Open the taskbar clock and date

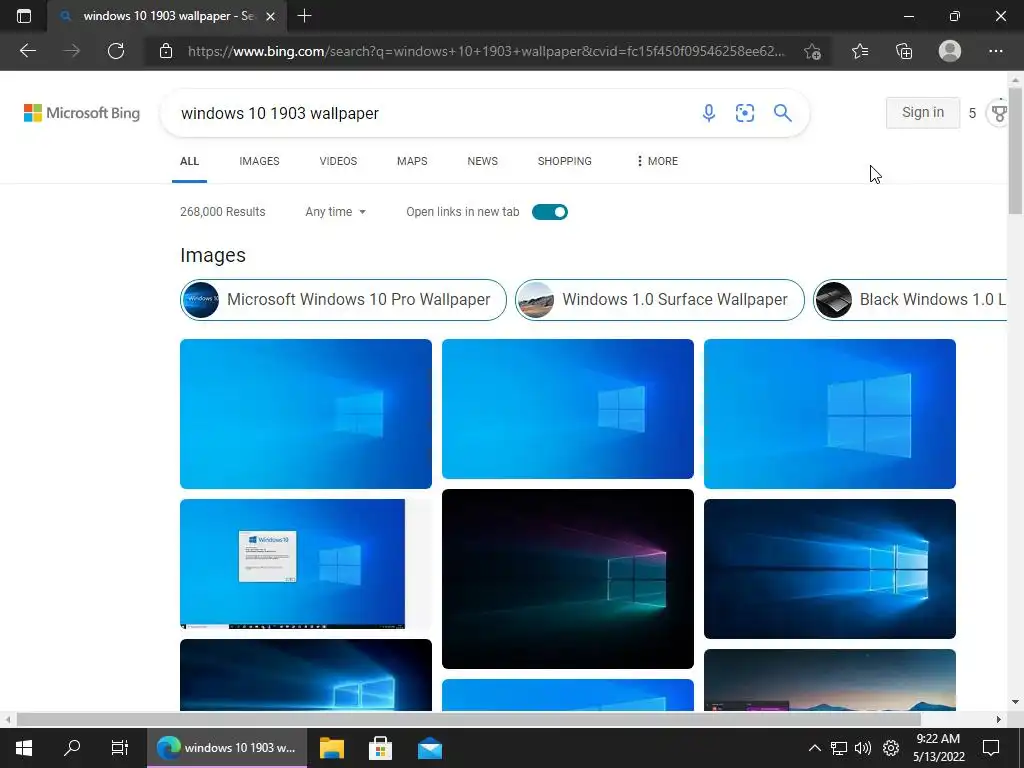click(x=938, y=748)
